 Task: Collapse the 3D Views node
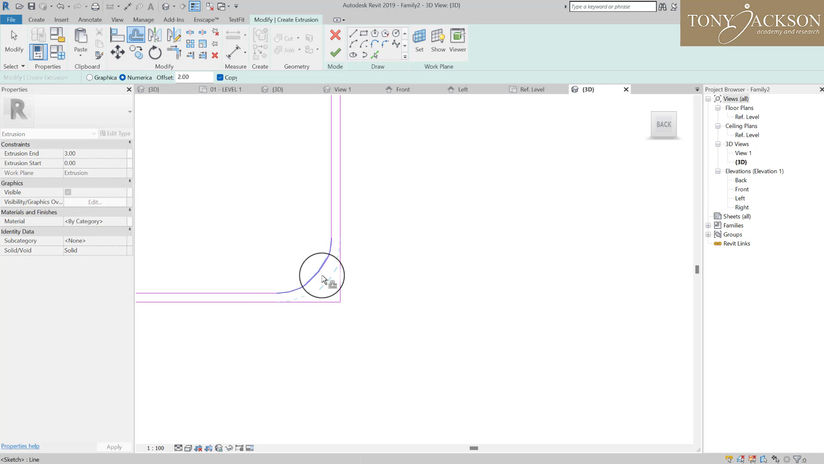point(717,144)
